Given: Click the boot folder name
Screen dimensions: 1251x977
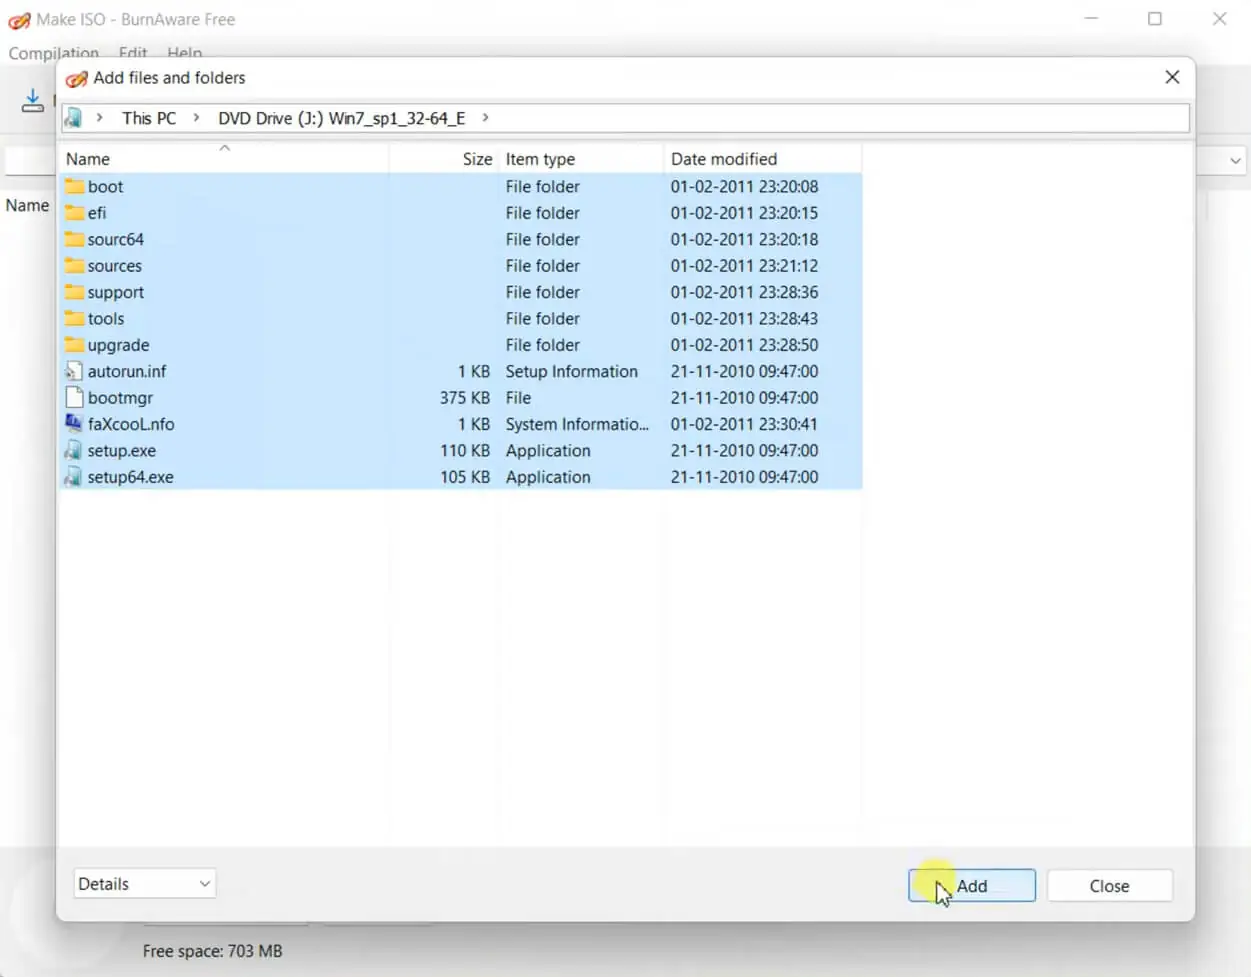Looking at the screenshot, I should [105, 186].
